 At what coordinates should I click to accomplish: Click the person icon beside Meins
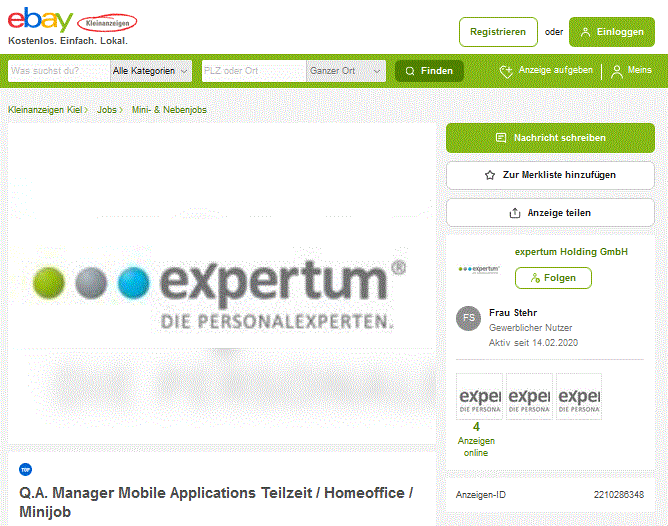pos(616,71)
